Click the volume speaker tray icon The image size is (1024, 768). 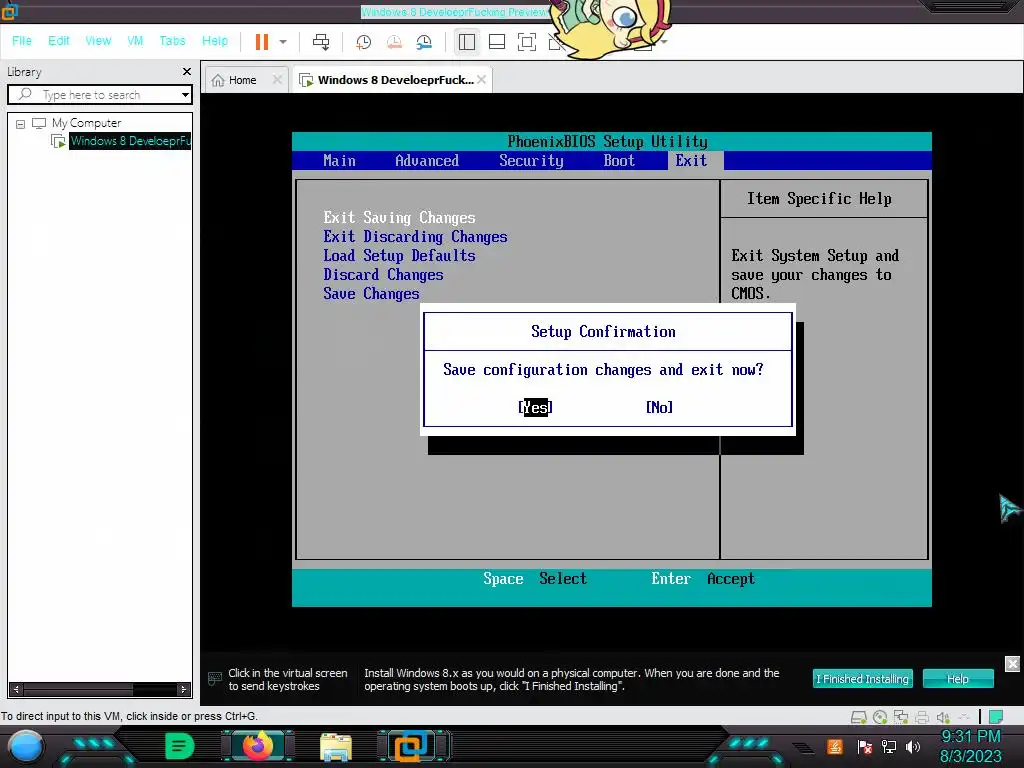click(913, 746)
